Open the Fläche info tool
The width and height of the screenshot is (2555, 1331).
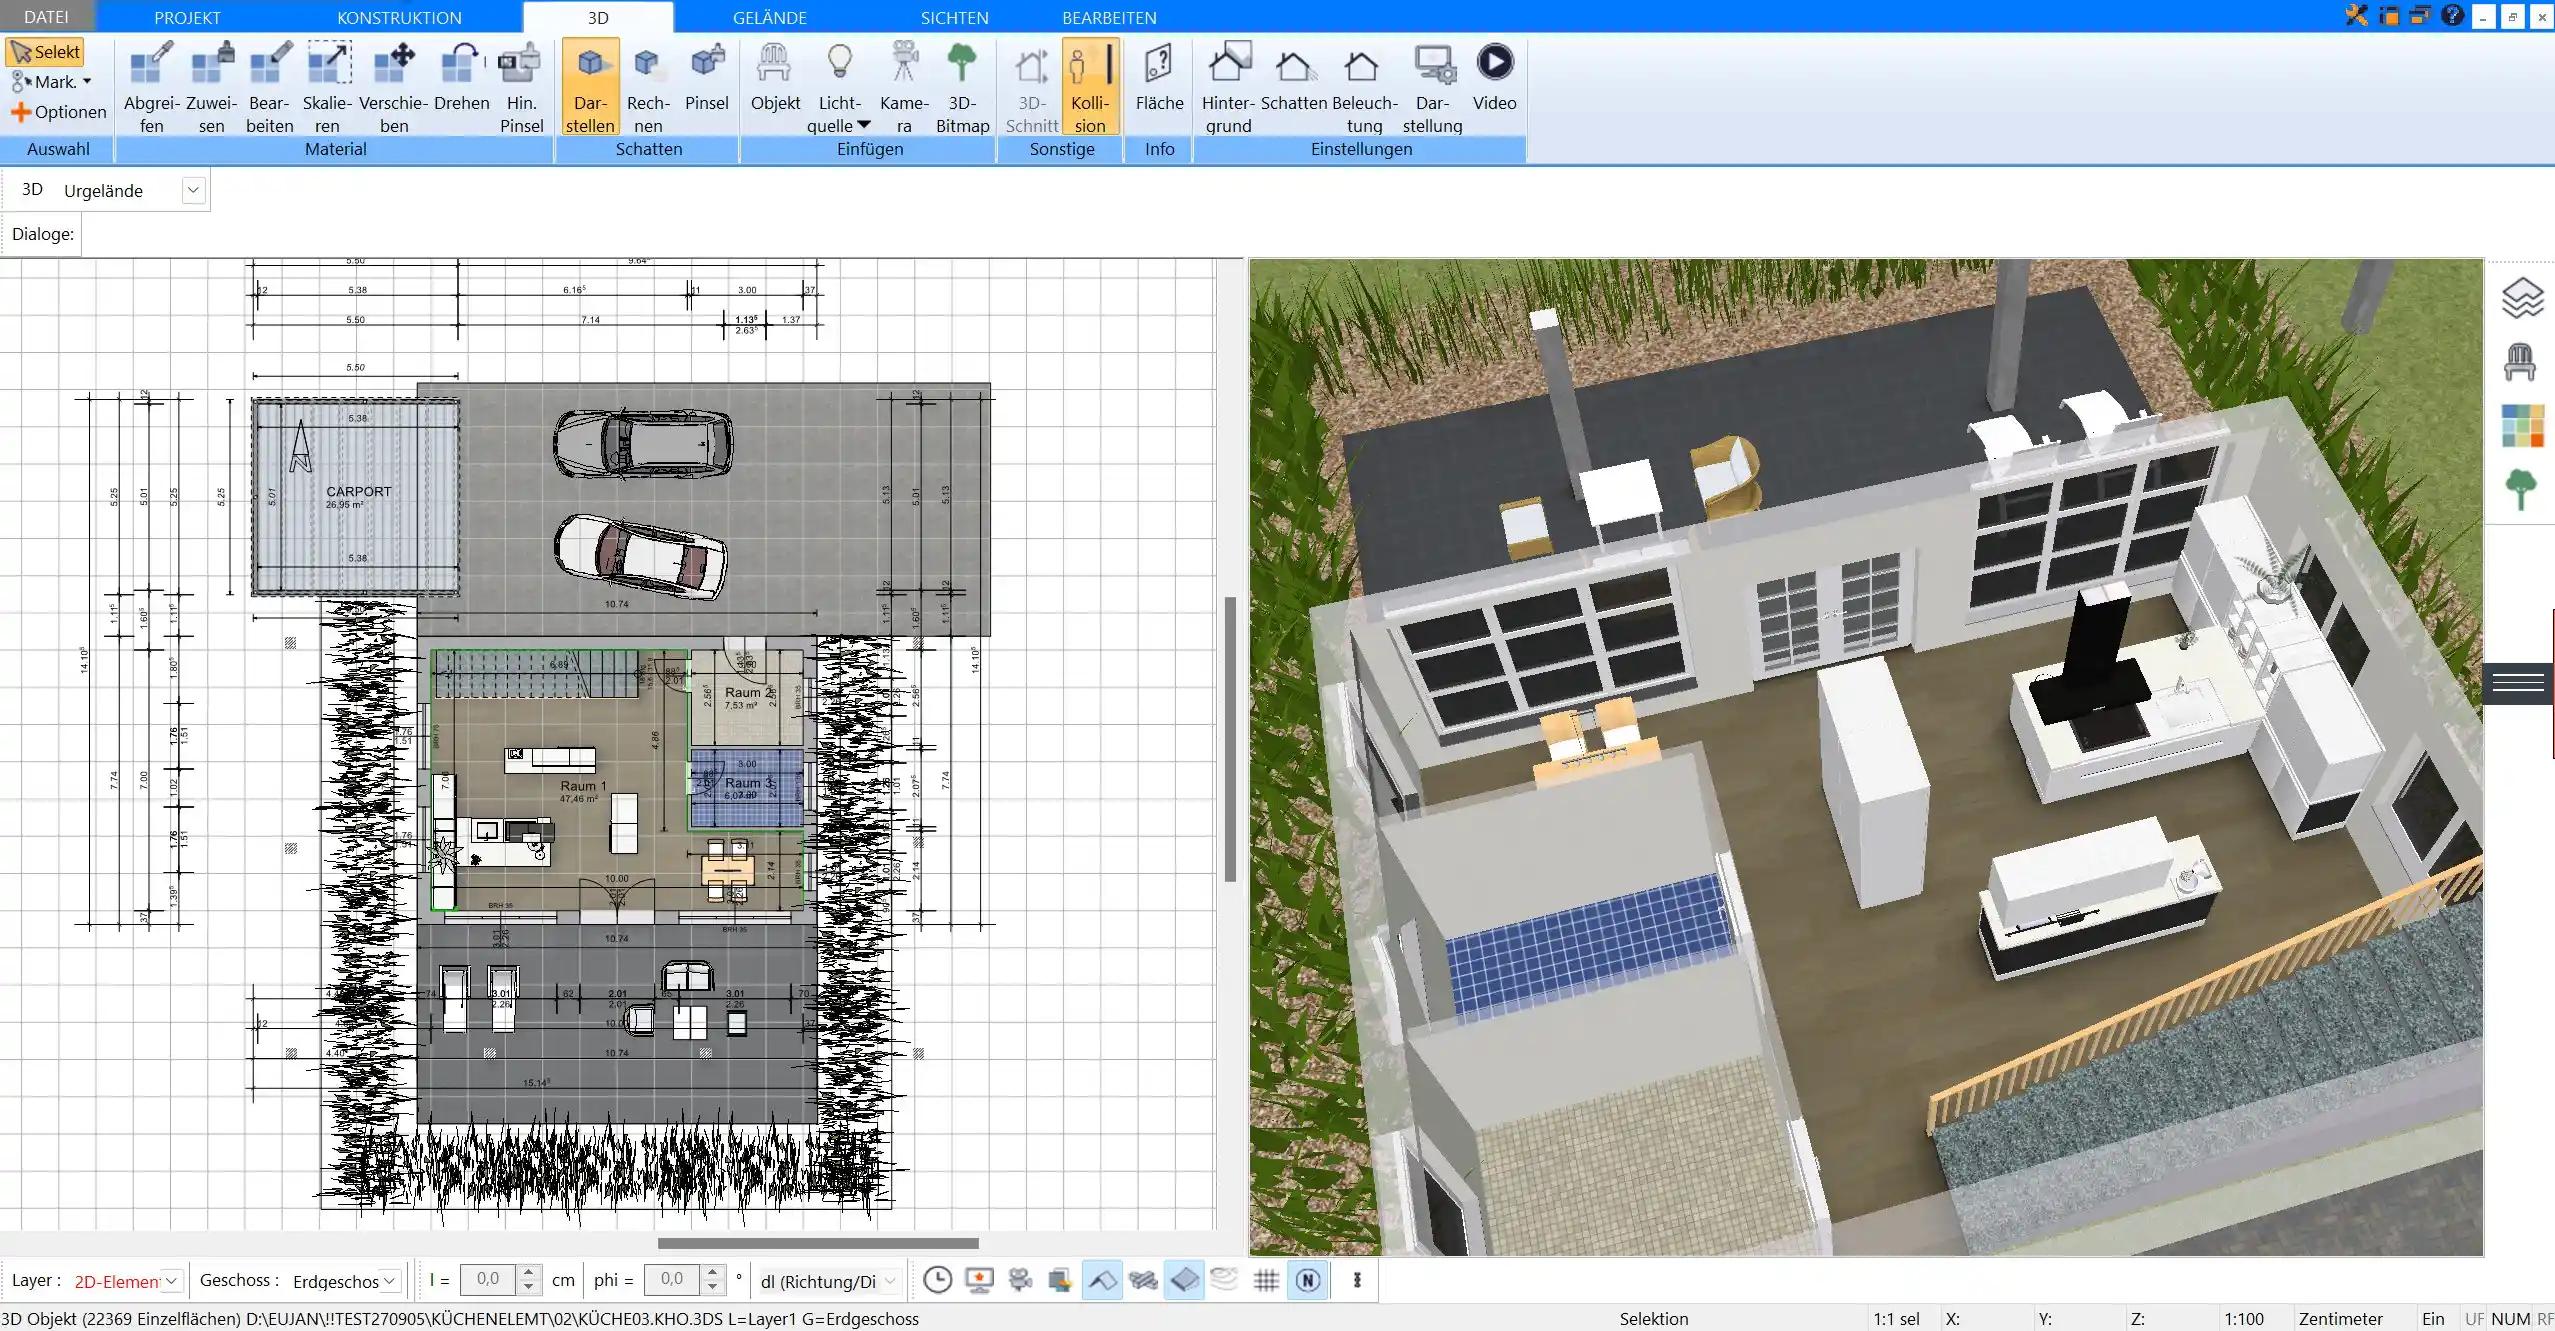pos(1159,77)
